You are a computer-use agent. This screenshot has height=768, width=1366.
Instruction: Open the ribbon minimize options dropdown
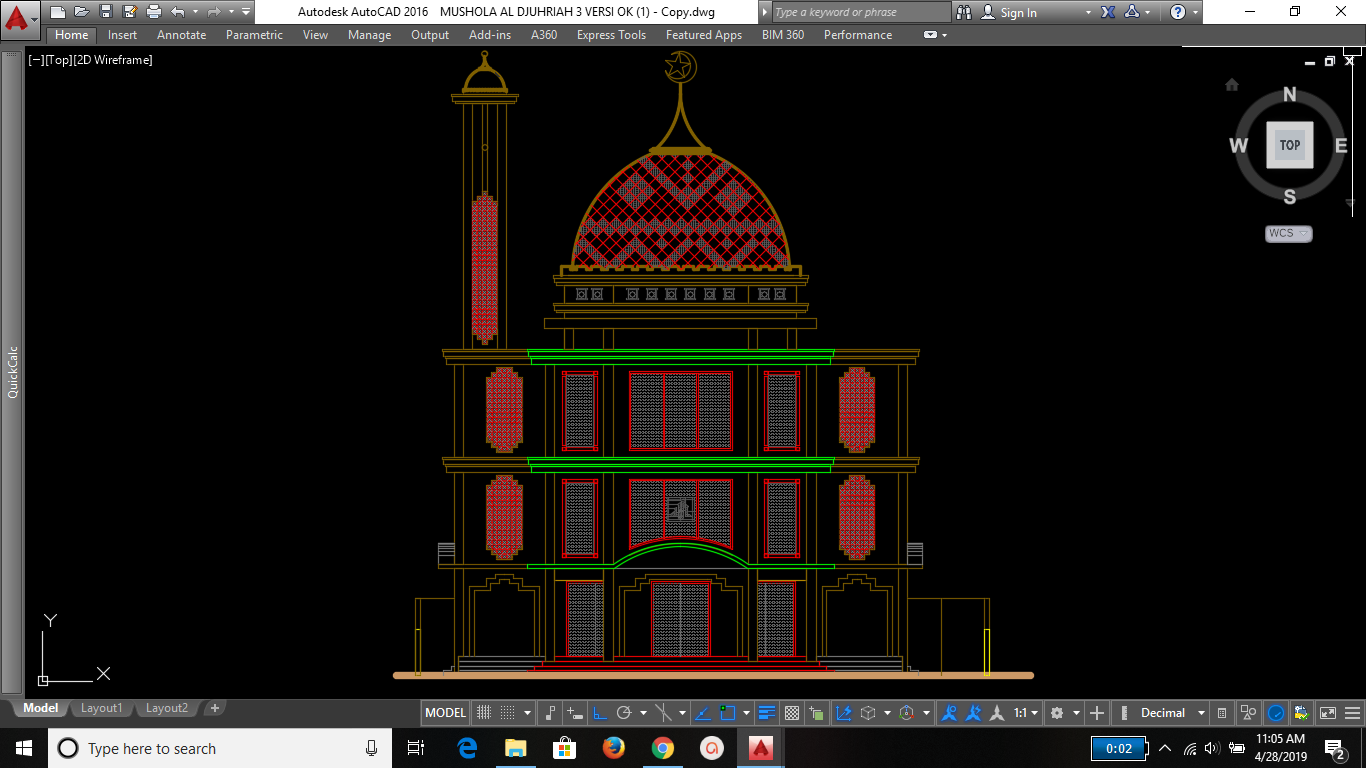point(935,35)
